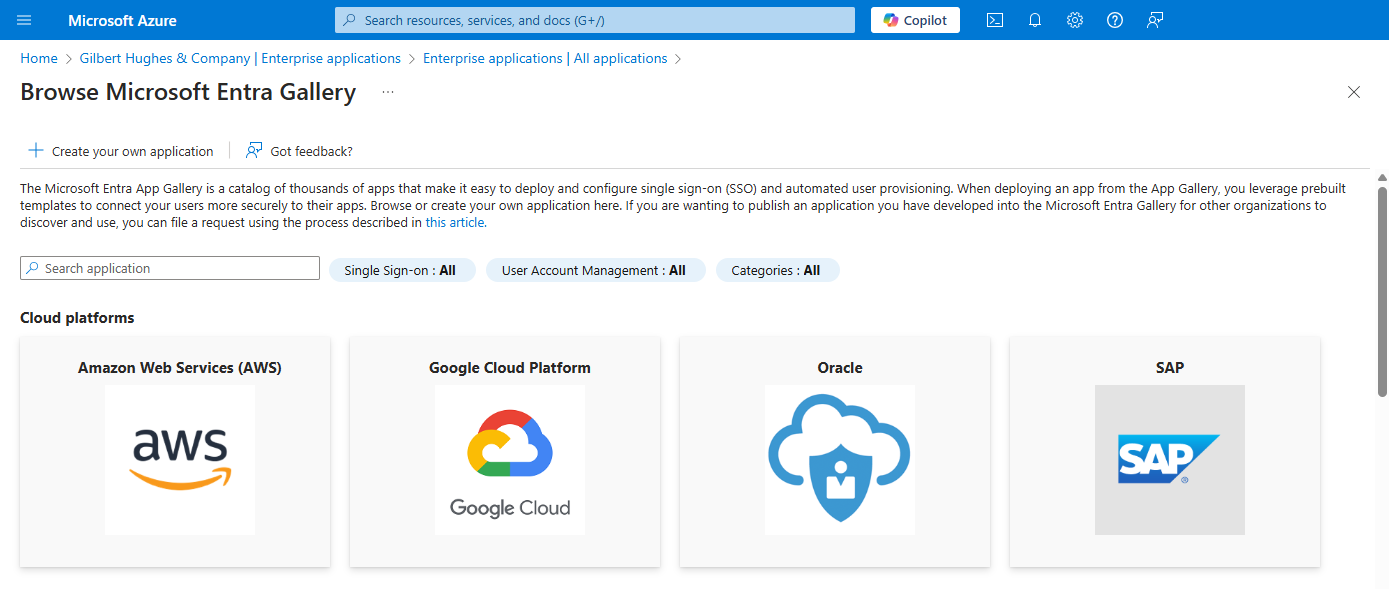The image size is (1389, 589).
Task: Navigate to Gilbert Hughes & Company breadcrumb
Action: pyautogui.click(x=240, y=59)
